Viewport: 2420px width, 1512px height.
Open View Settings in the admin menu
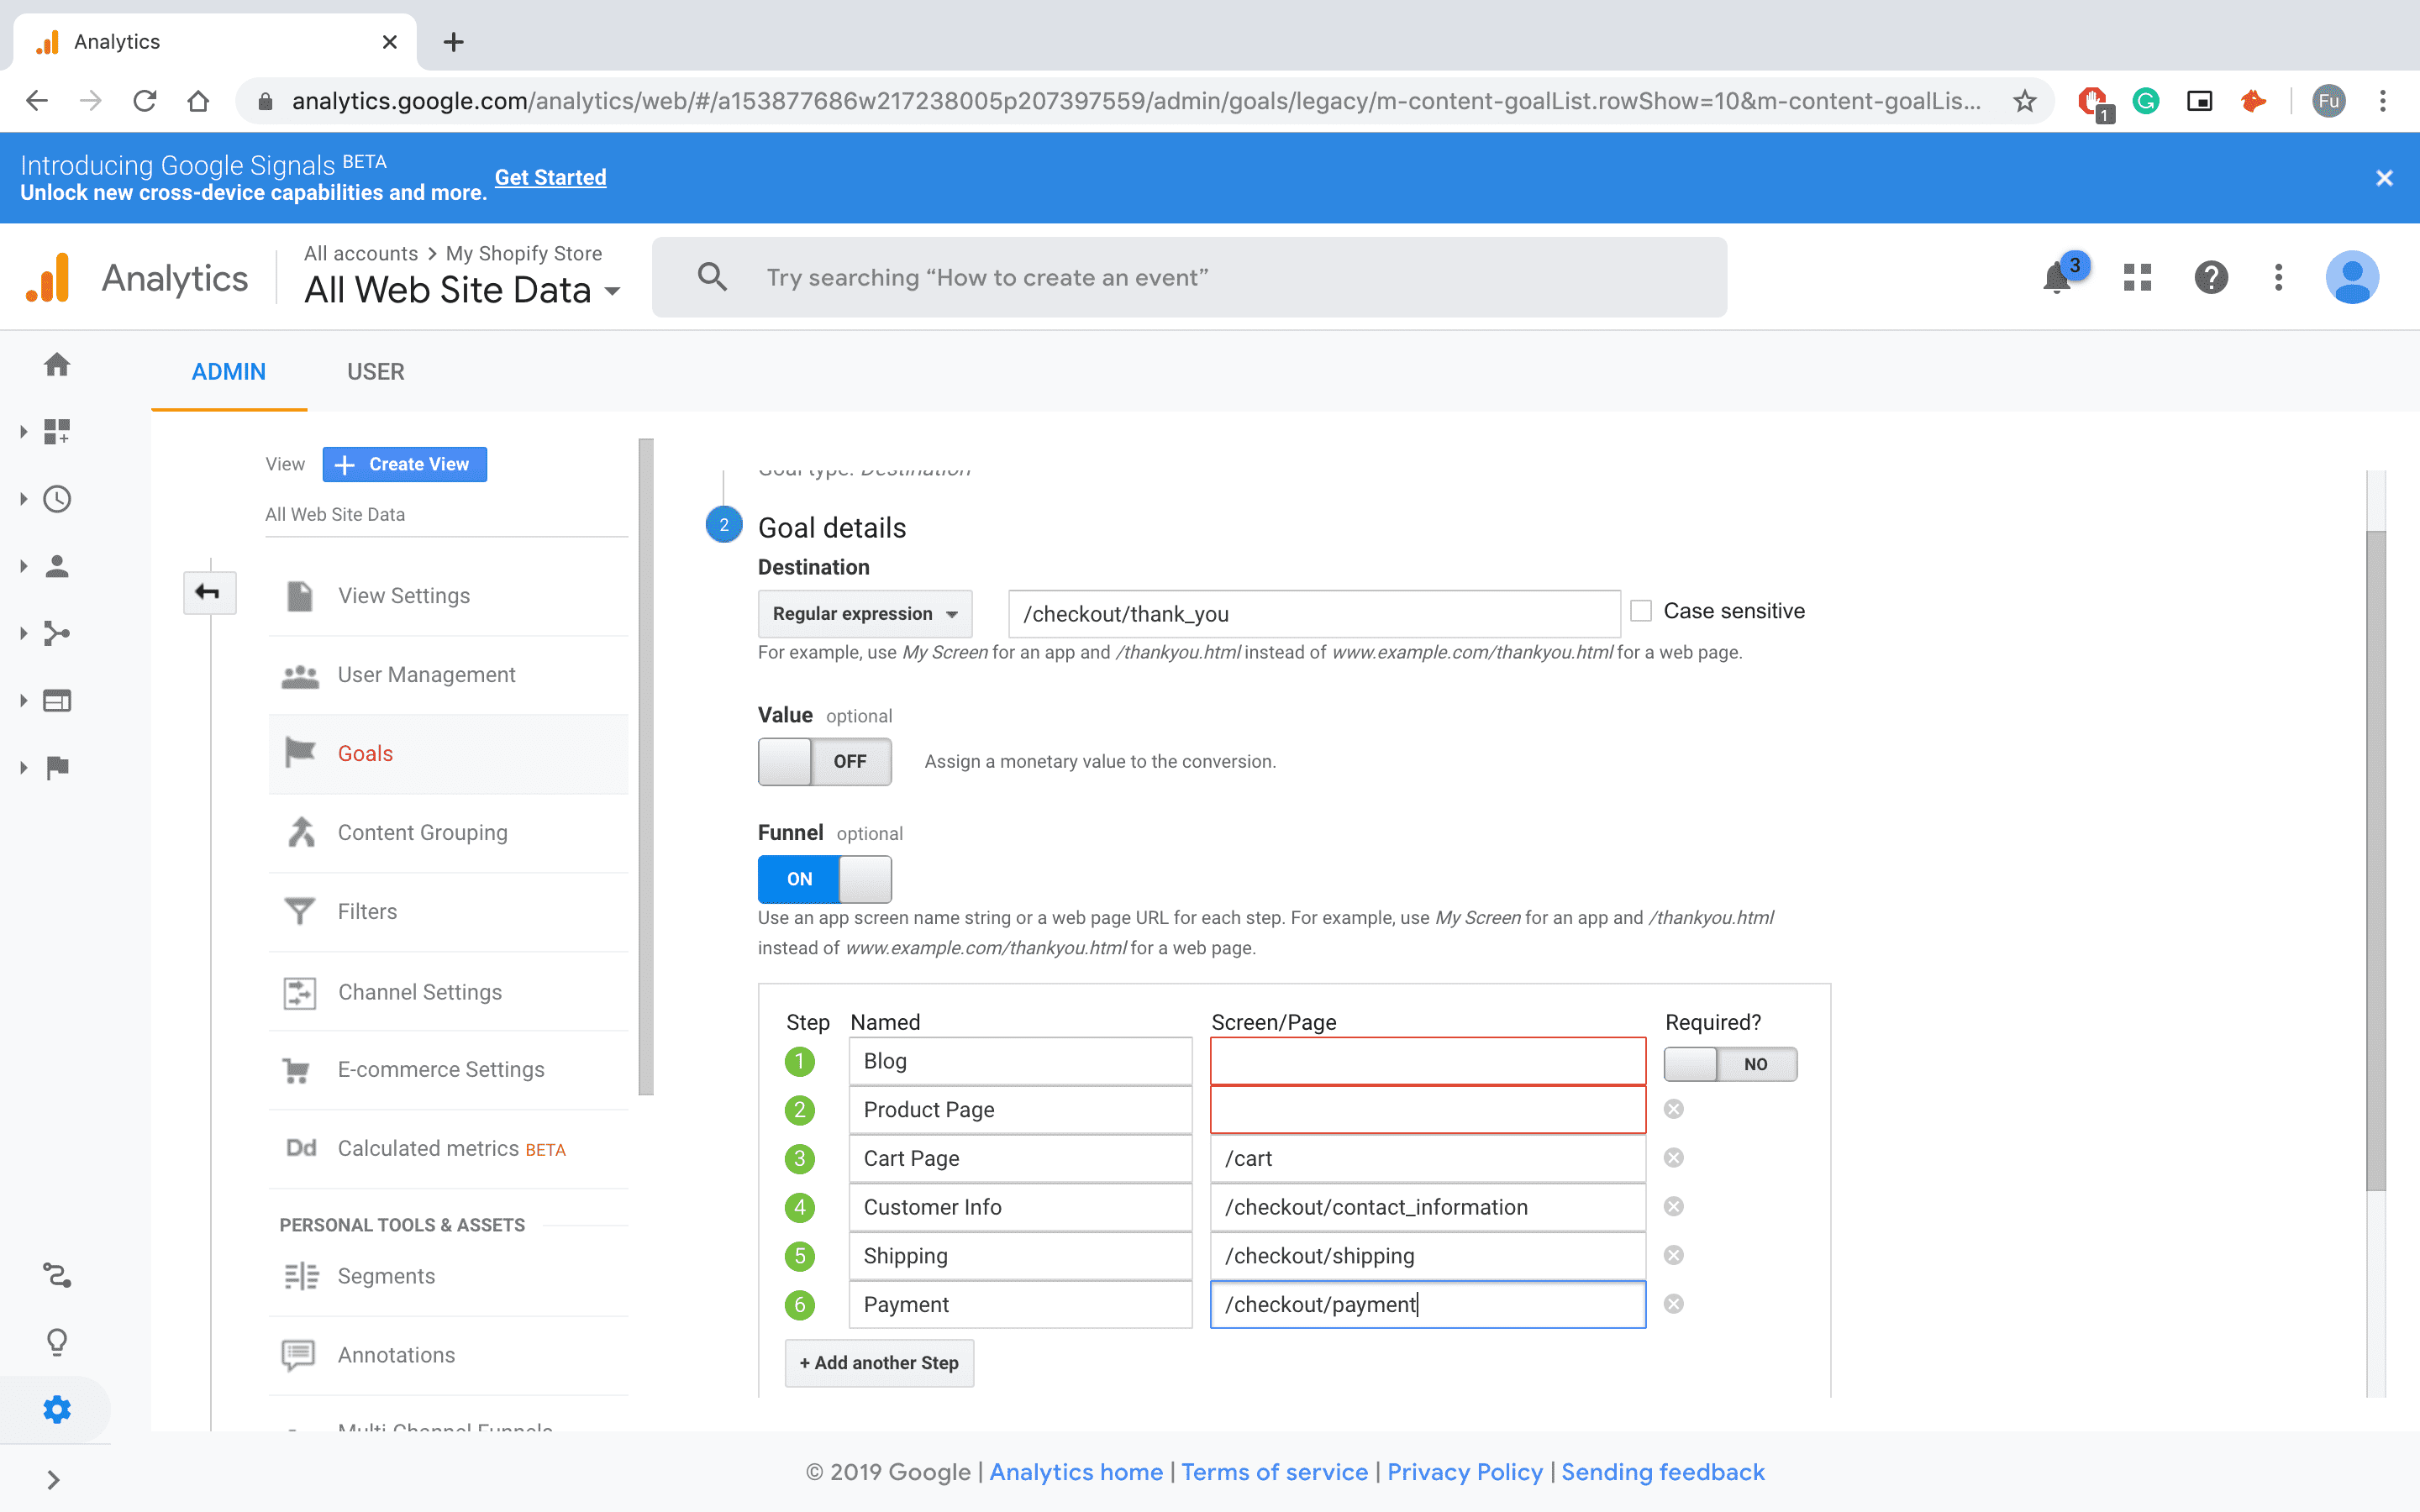tap(448, 596)
